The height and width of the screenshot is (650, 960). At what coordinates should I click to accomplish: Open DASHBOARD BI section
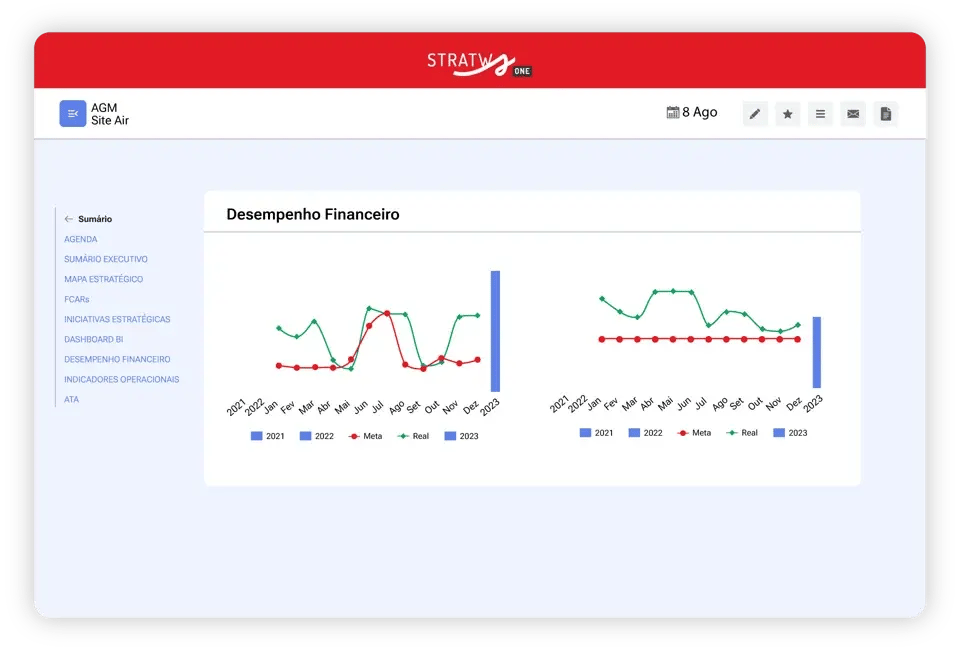click(x=94, y=339)
